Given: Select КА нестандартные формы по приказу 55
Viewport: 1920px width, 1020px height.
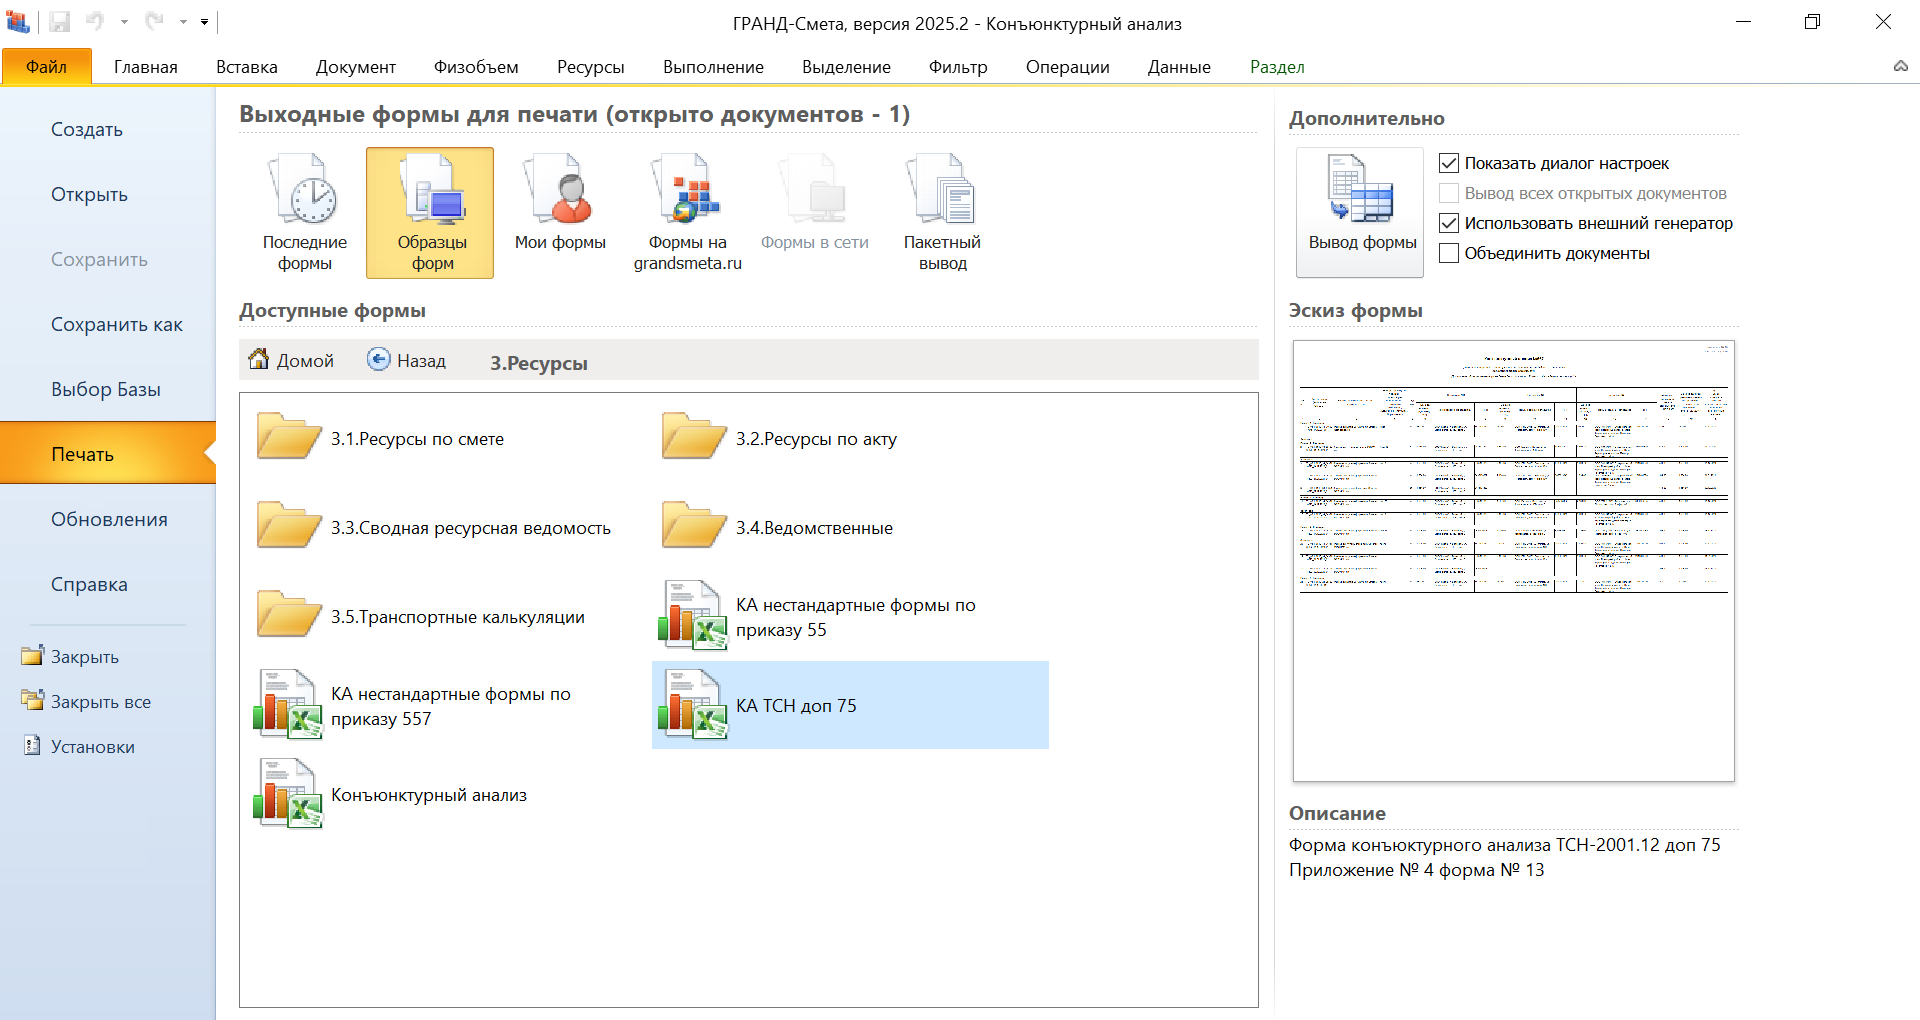Looking at the screenshot, I should tap(850, 616).
